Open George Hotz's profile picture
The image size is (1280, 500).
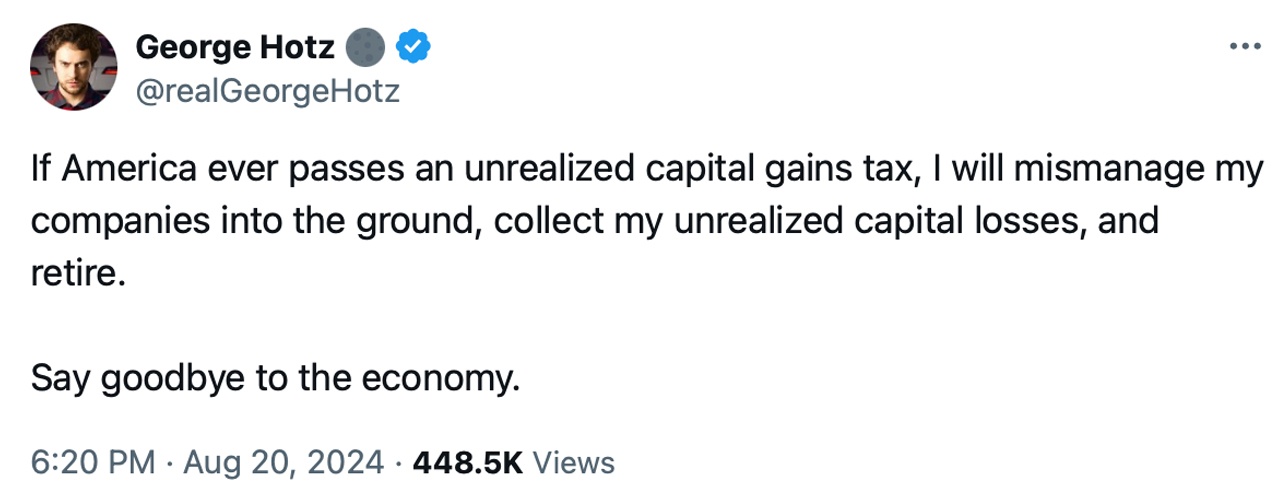74,68
